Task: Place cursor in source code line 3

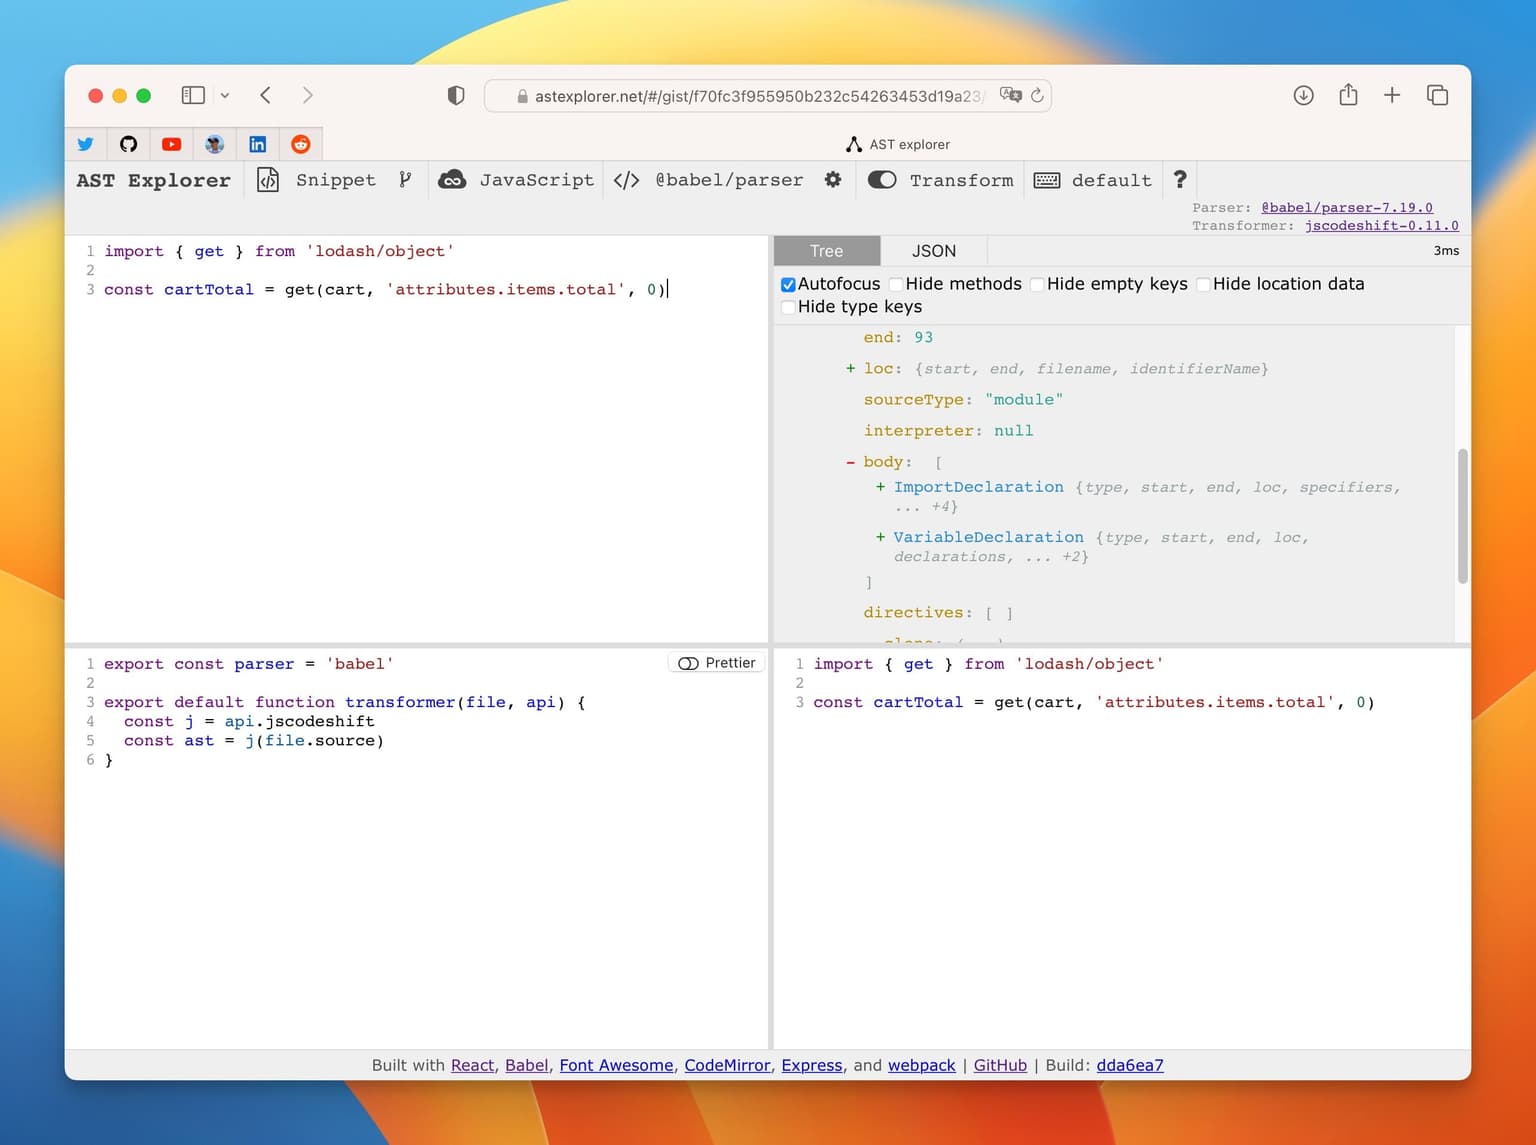Action: click(386, 289)
